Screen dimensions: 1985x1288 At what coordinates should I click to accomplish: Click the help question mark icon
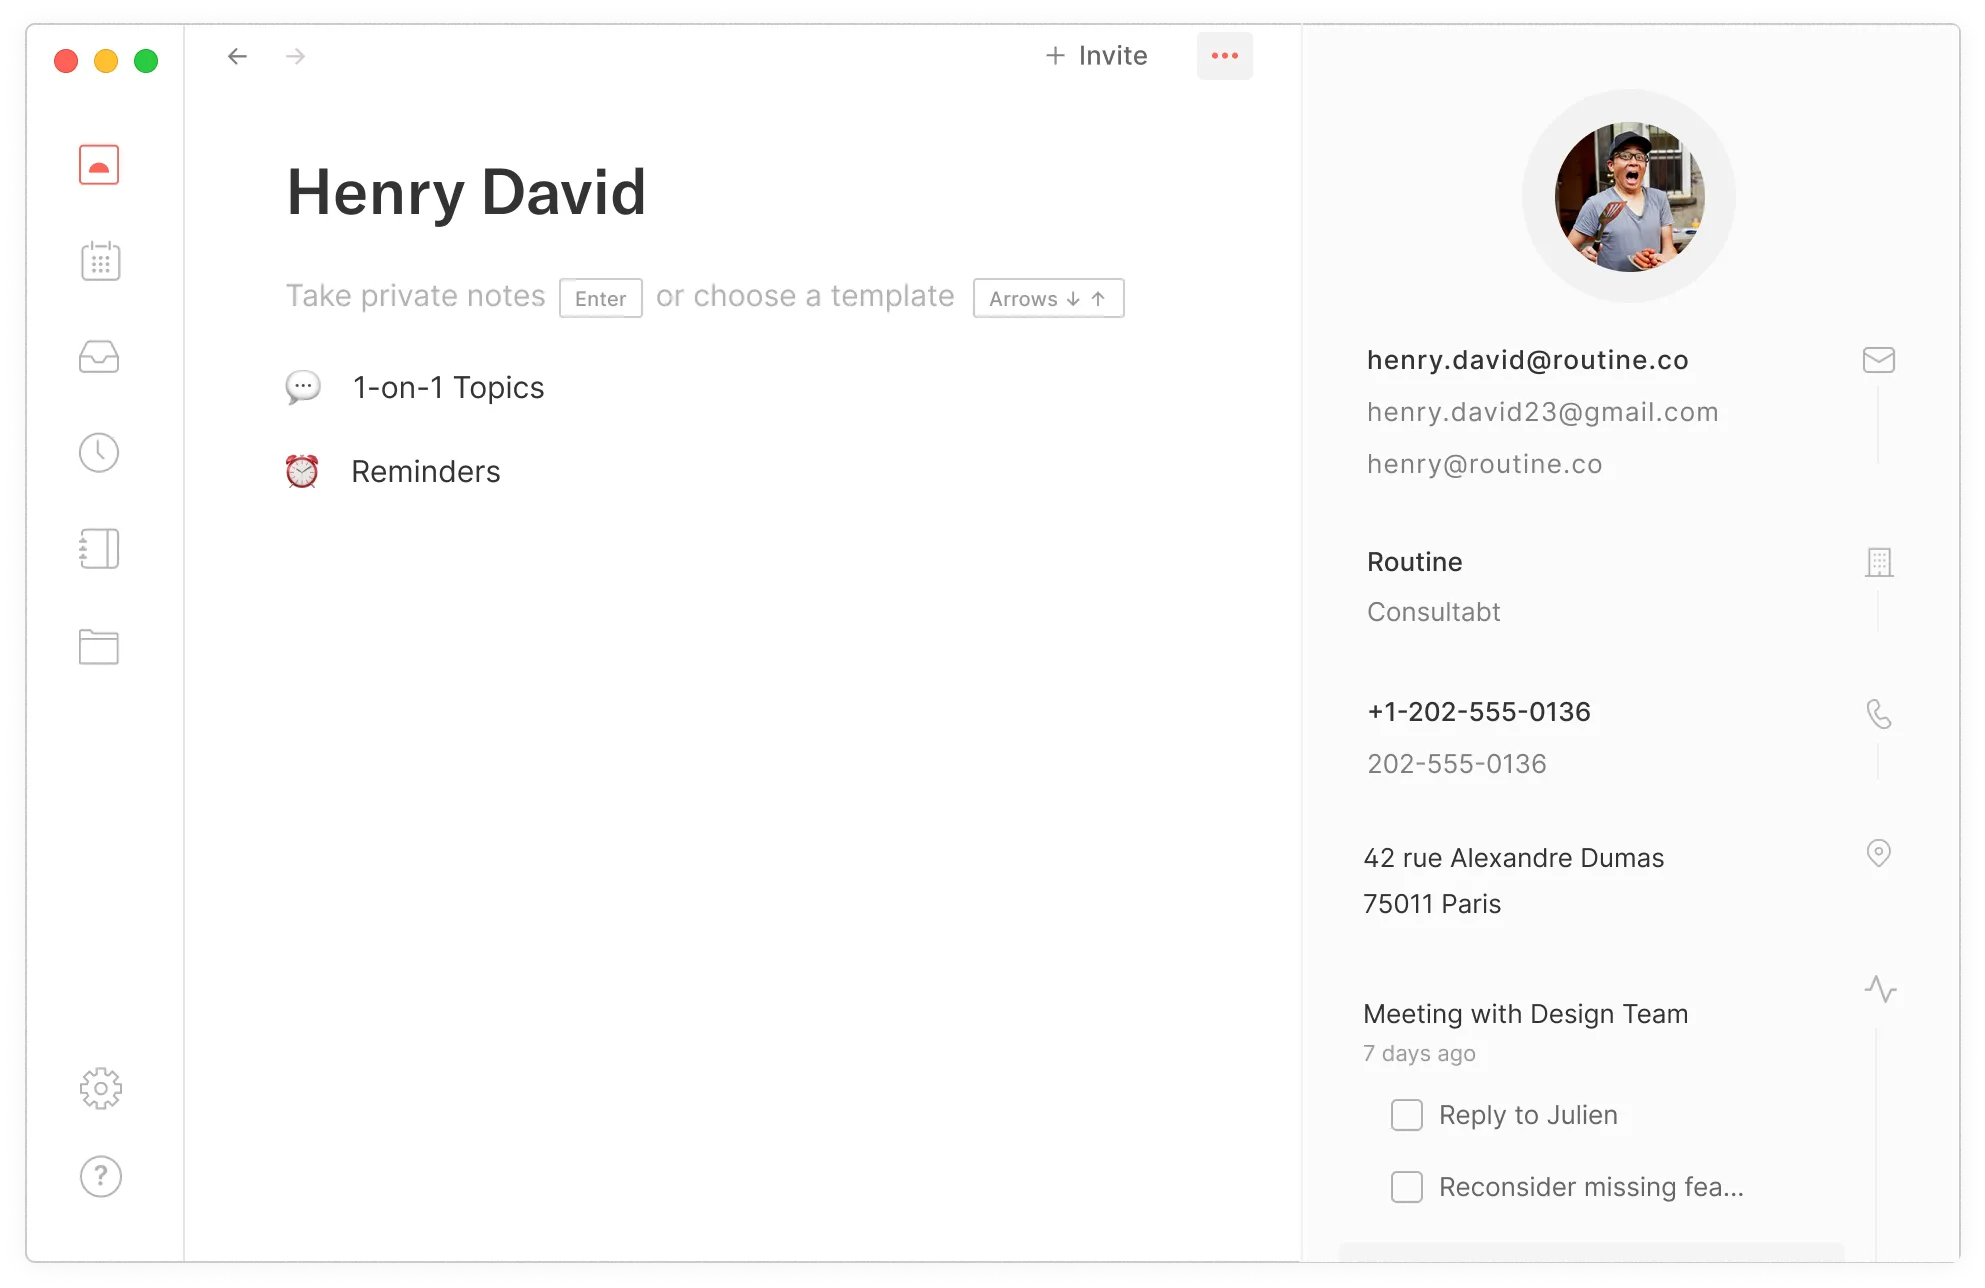click(x=100, y=1176)
